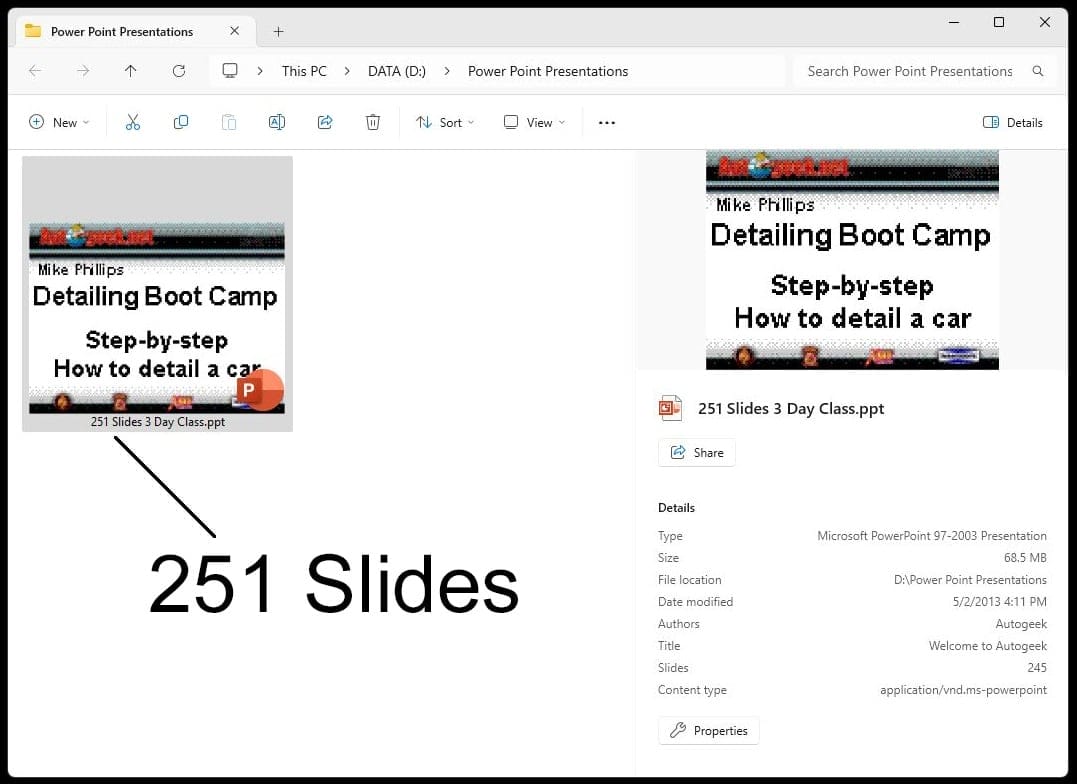1077x784 pixels.
Task: Navigate to This PC via breadcrumb
Action: [304, 71]
